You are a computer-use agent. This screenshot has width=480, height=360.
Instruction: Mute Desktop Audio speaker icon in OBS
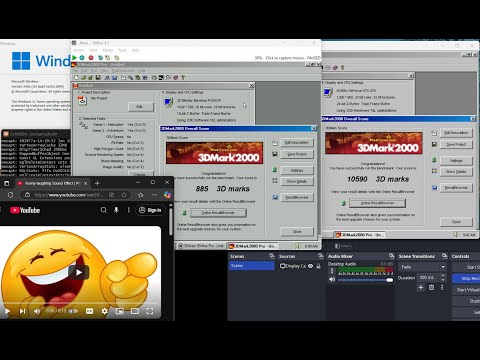[332, 279]
